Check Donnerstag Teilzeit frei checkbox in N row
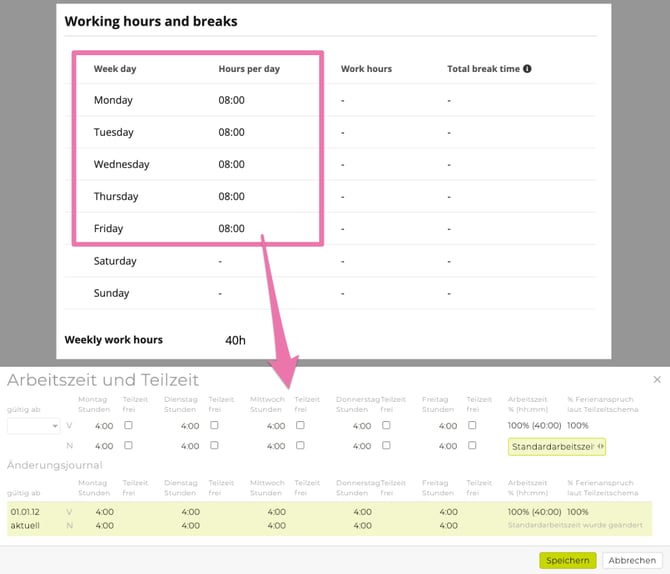 (386, 446)
